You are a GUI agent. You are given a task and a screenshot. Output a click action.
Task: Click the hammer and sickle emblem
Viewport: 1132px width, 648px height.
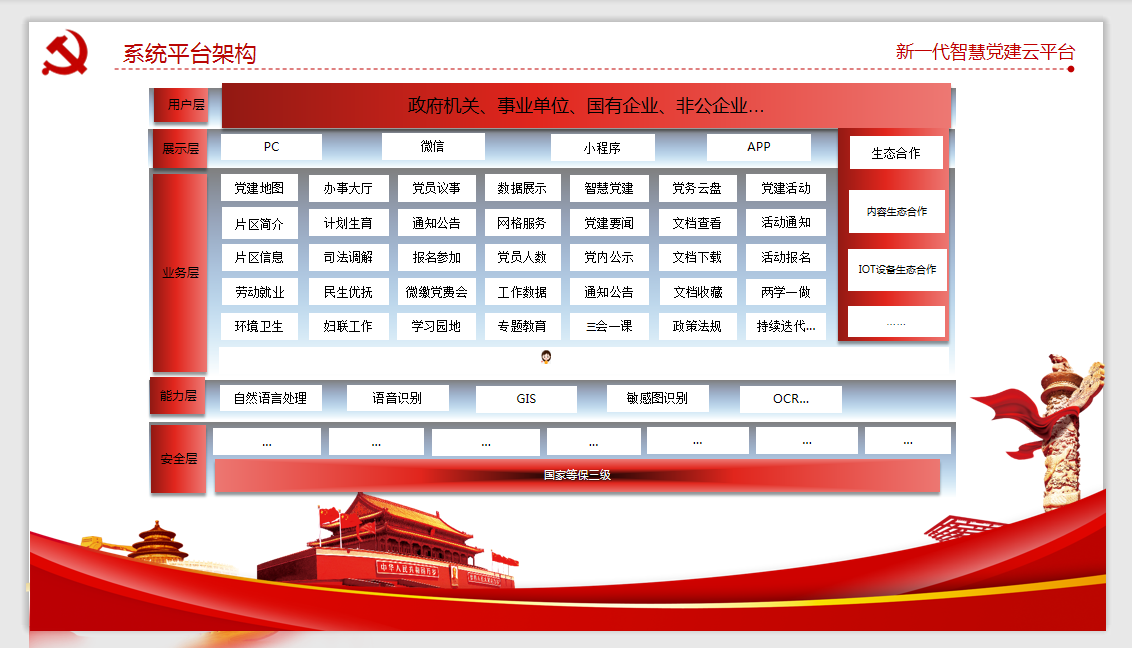(65, 53)
